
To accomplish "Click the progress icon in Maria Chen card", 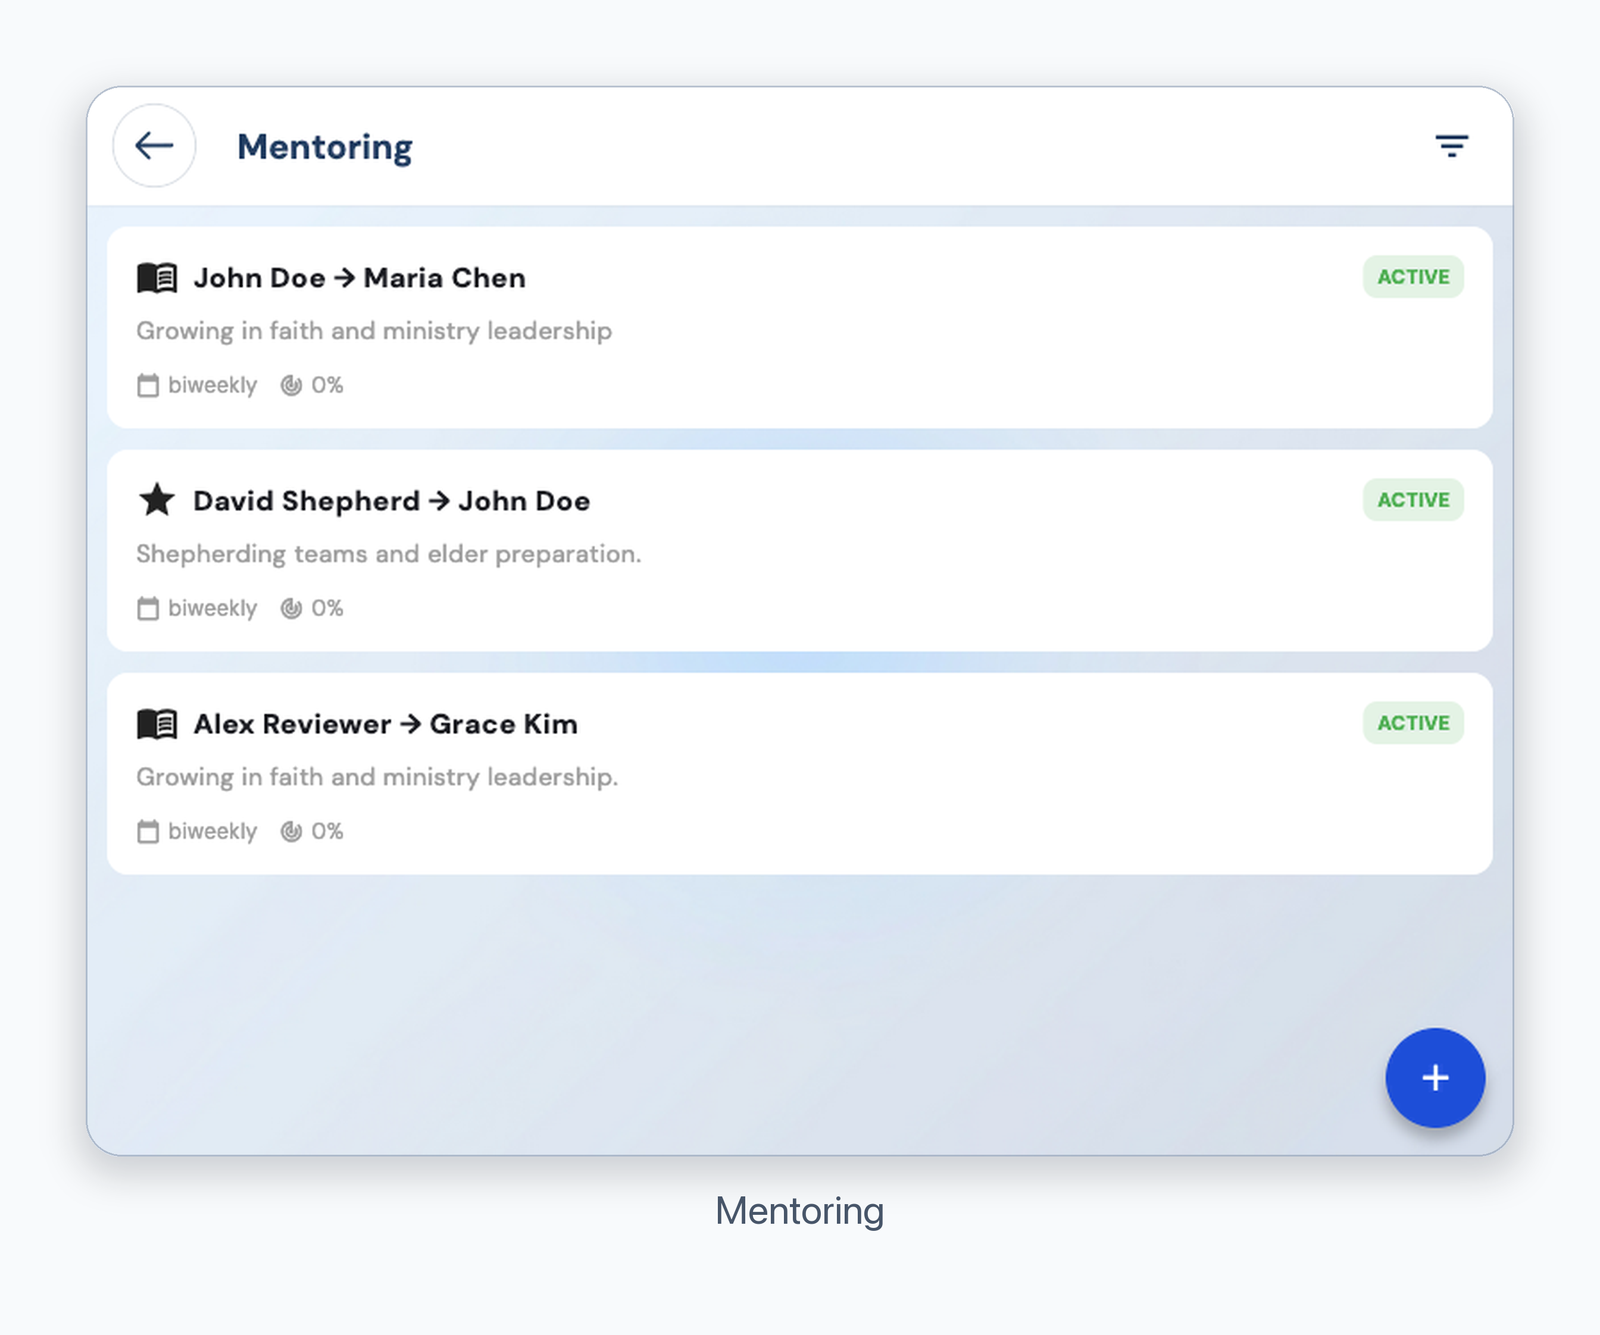I will coord(291,385).
